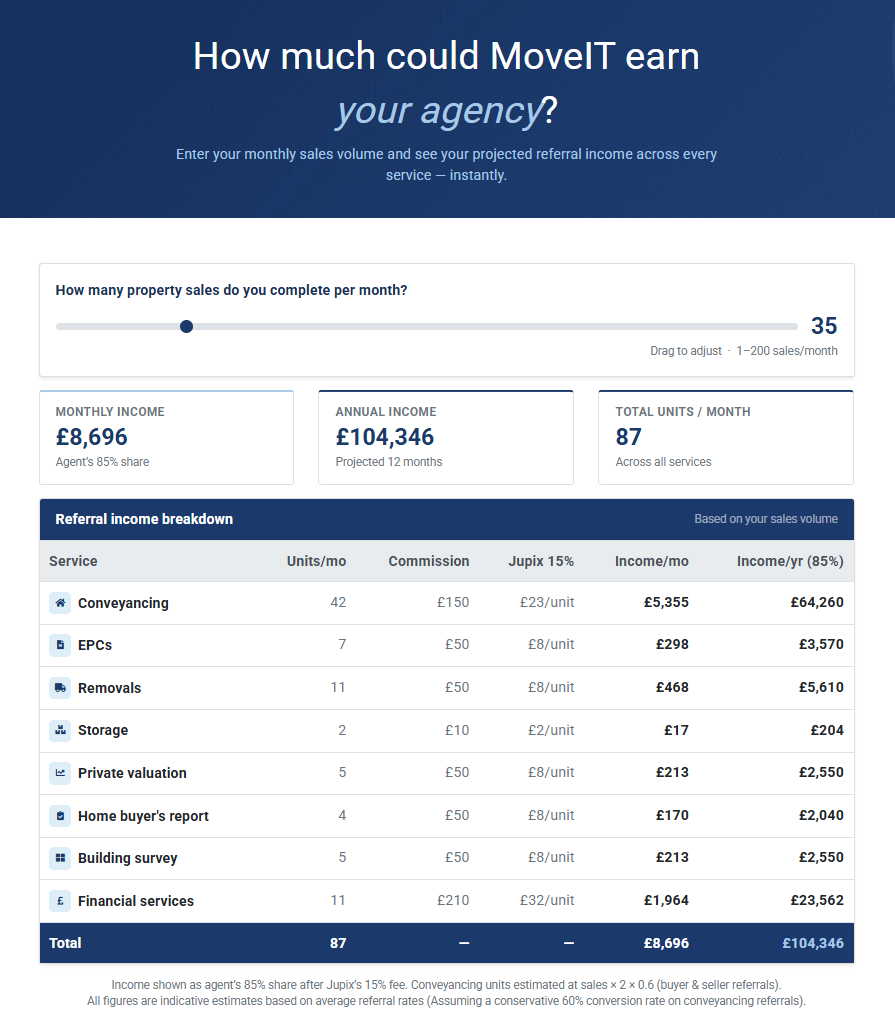Click Storage commission £10

tap(457, 730)
